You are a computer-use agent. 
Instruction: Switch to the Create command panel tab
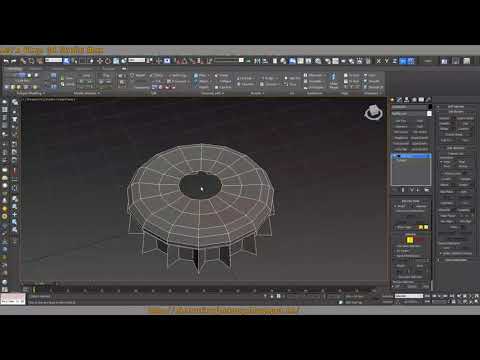393,100
